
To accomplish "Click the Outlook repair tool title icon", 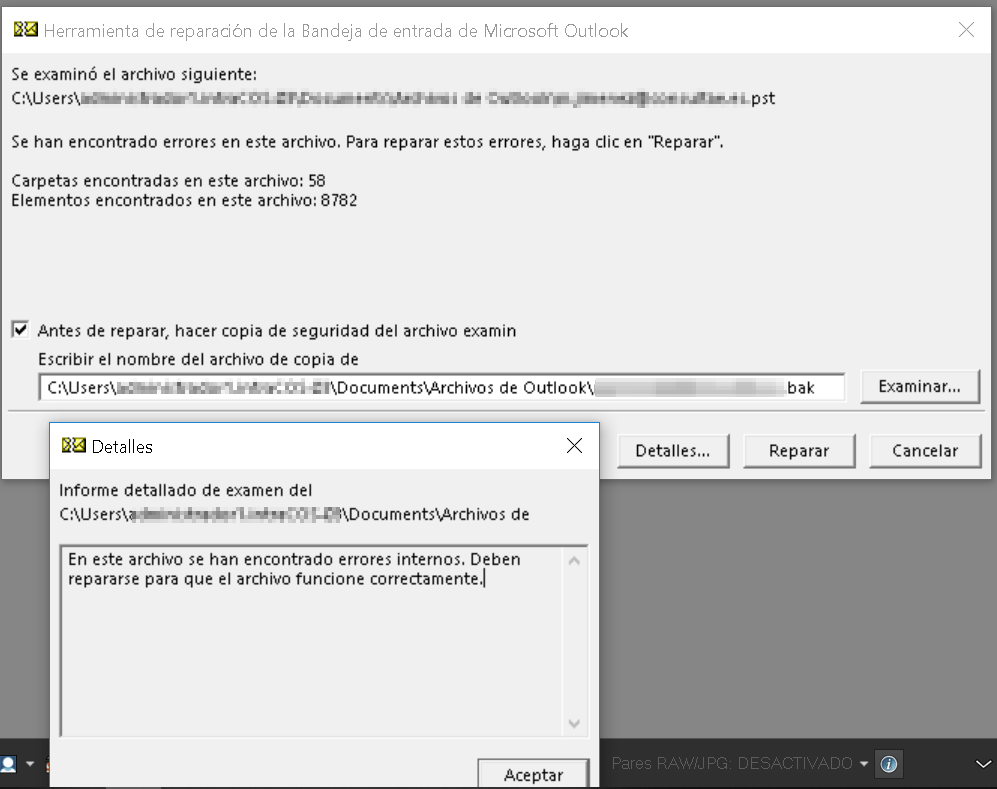I will (26, 29).
